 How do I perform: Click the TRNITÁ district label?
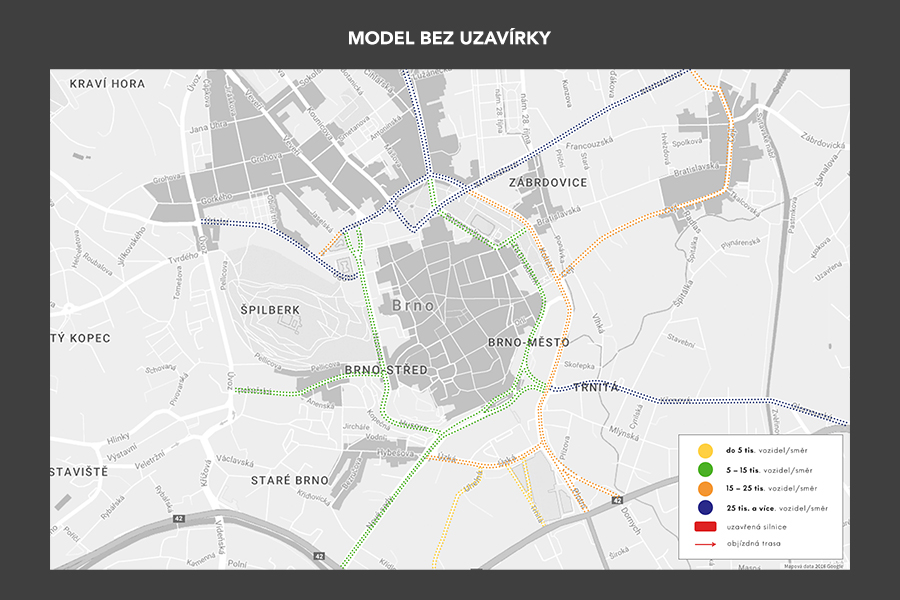pos(599,387)
